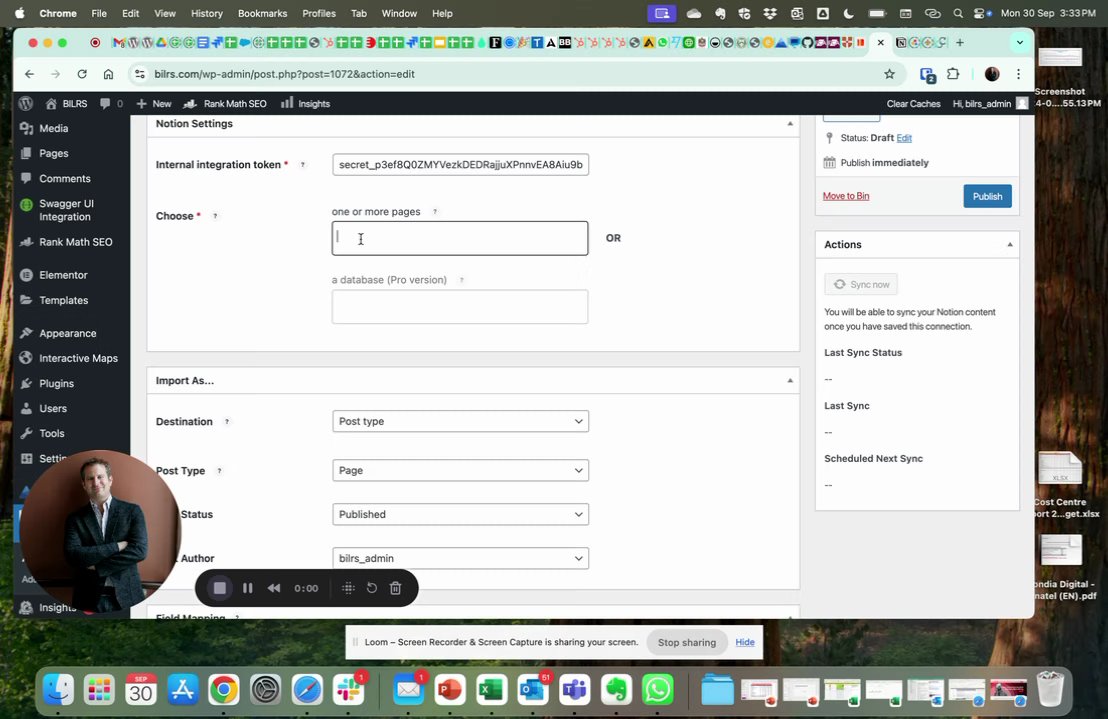Show help tooltip for Destination

click(x=227, y=422)
